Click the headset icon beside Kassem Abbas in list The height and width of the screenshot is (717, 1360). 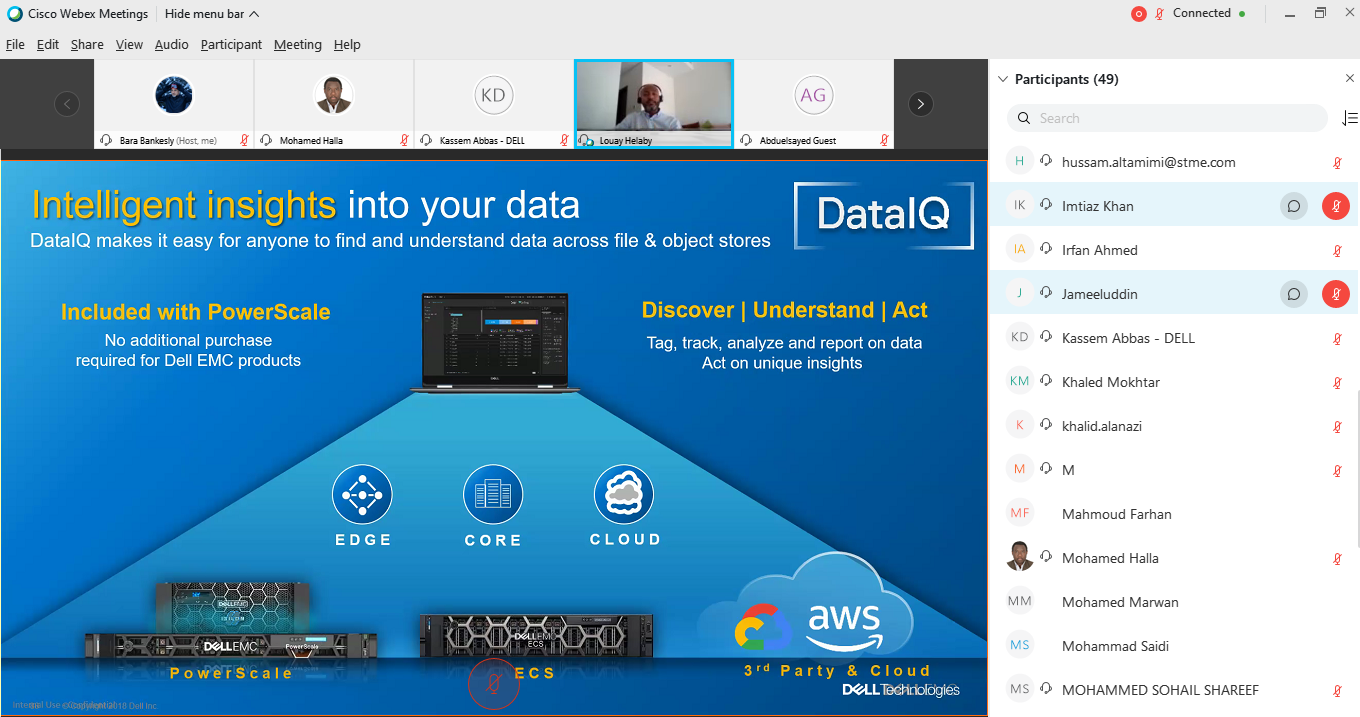click(1046, 337)
